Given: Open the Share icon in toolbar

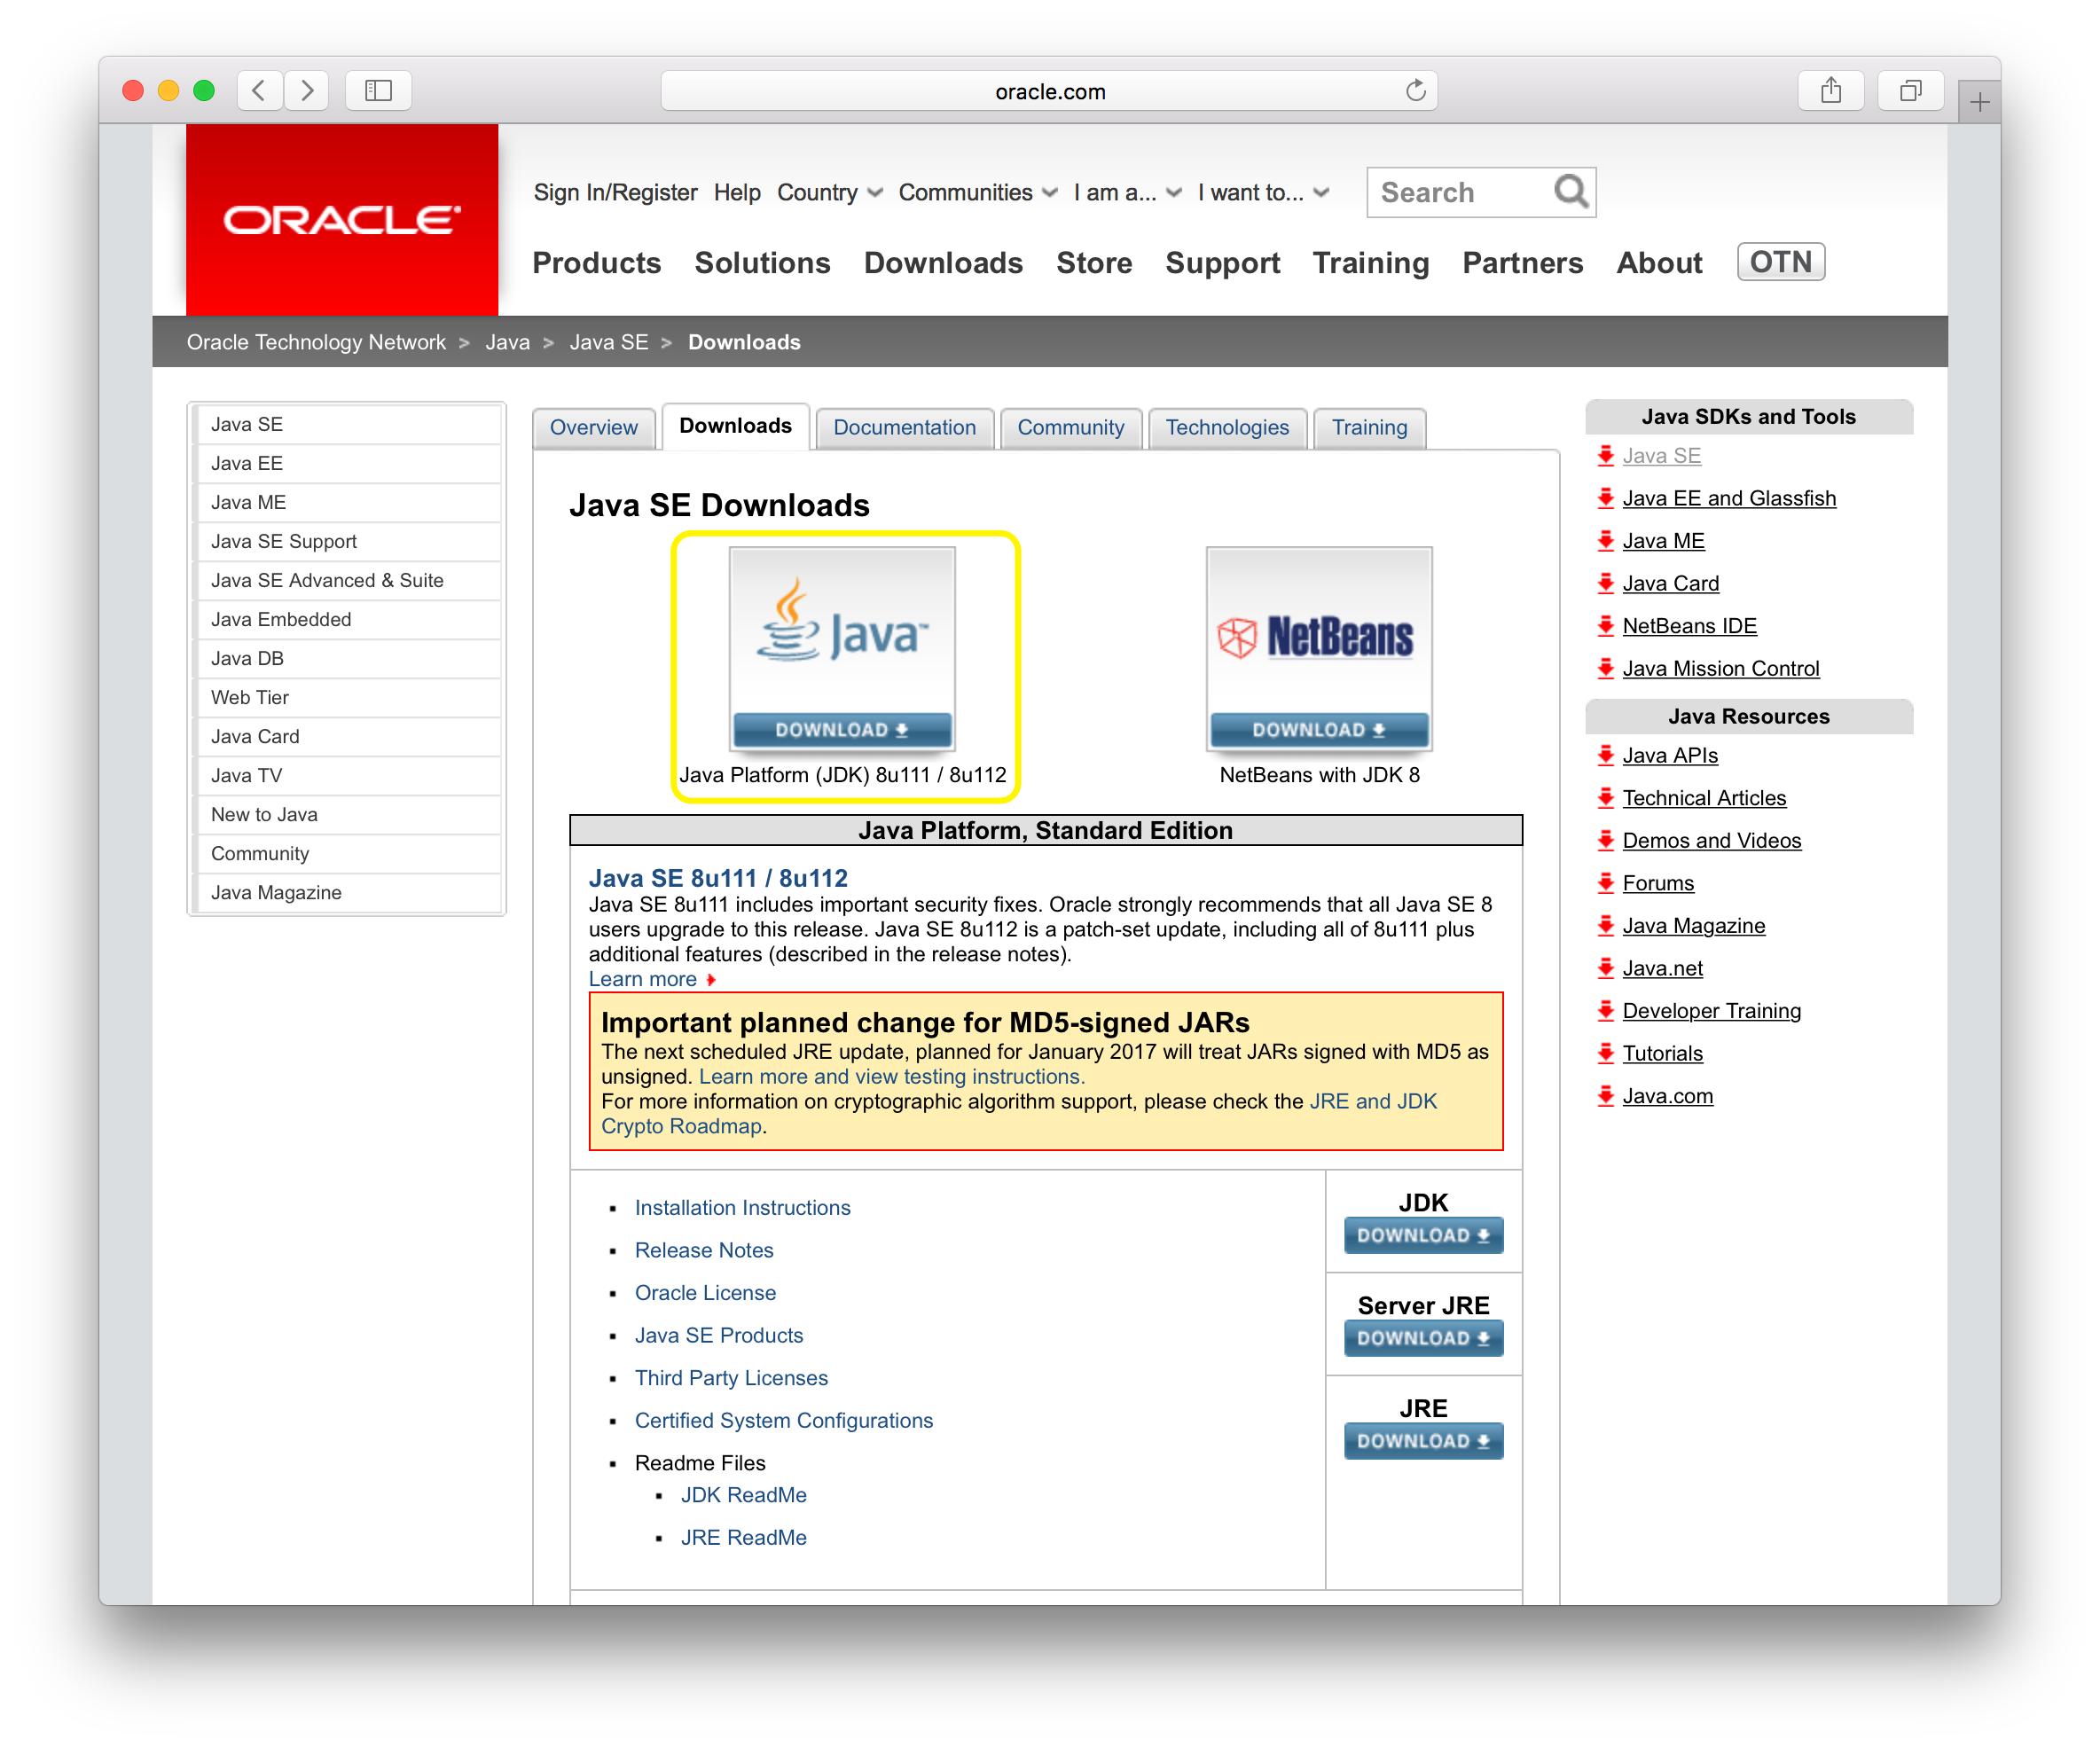Looking at the screenshot, I should pyautogui.click(x=1830, y=91).
